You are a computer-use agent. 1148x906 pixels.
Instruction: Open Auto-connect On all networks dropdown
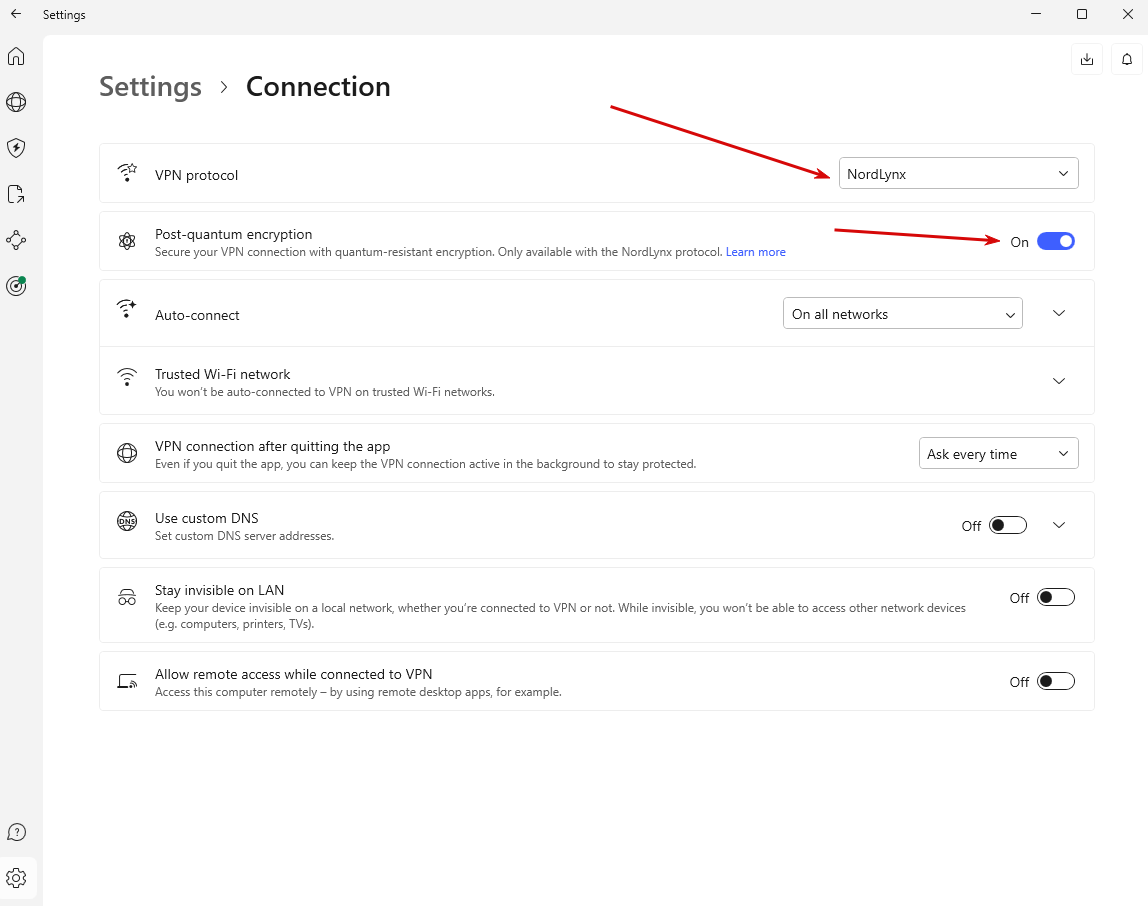[903, 313]
